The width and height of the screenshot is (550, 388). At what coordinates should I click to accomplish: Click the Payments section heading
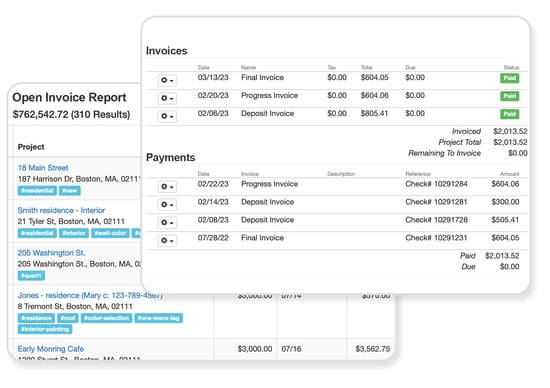170,158
